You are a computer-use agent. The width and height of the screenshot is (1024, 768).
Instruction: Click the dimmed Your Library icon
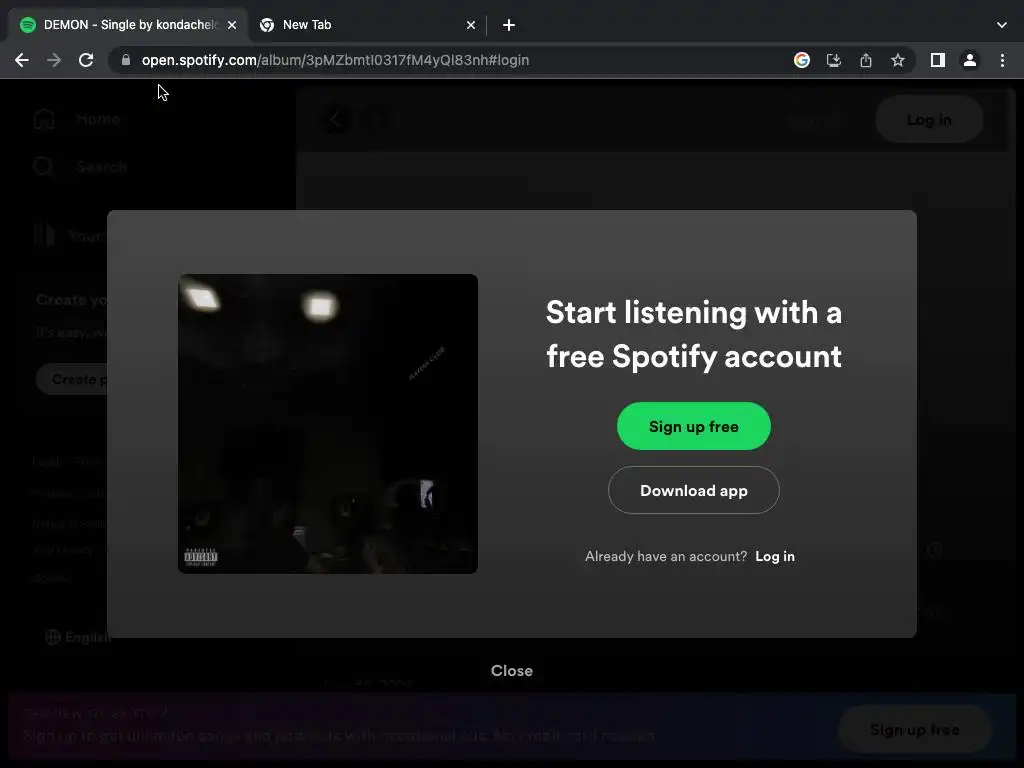pos(44,235)
